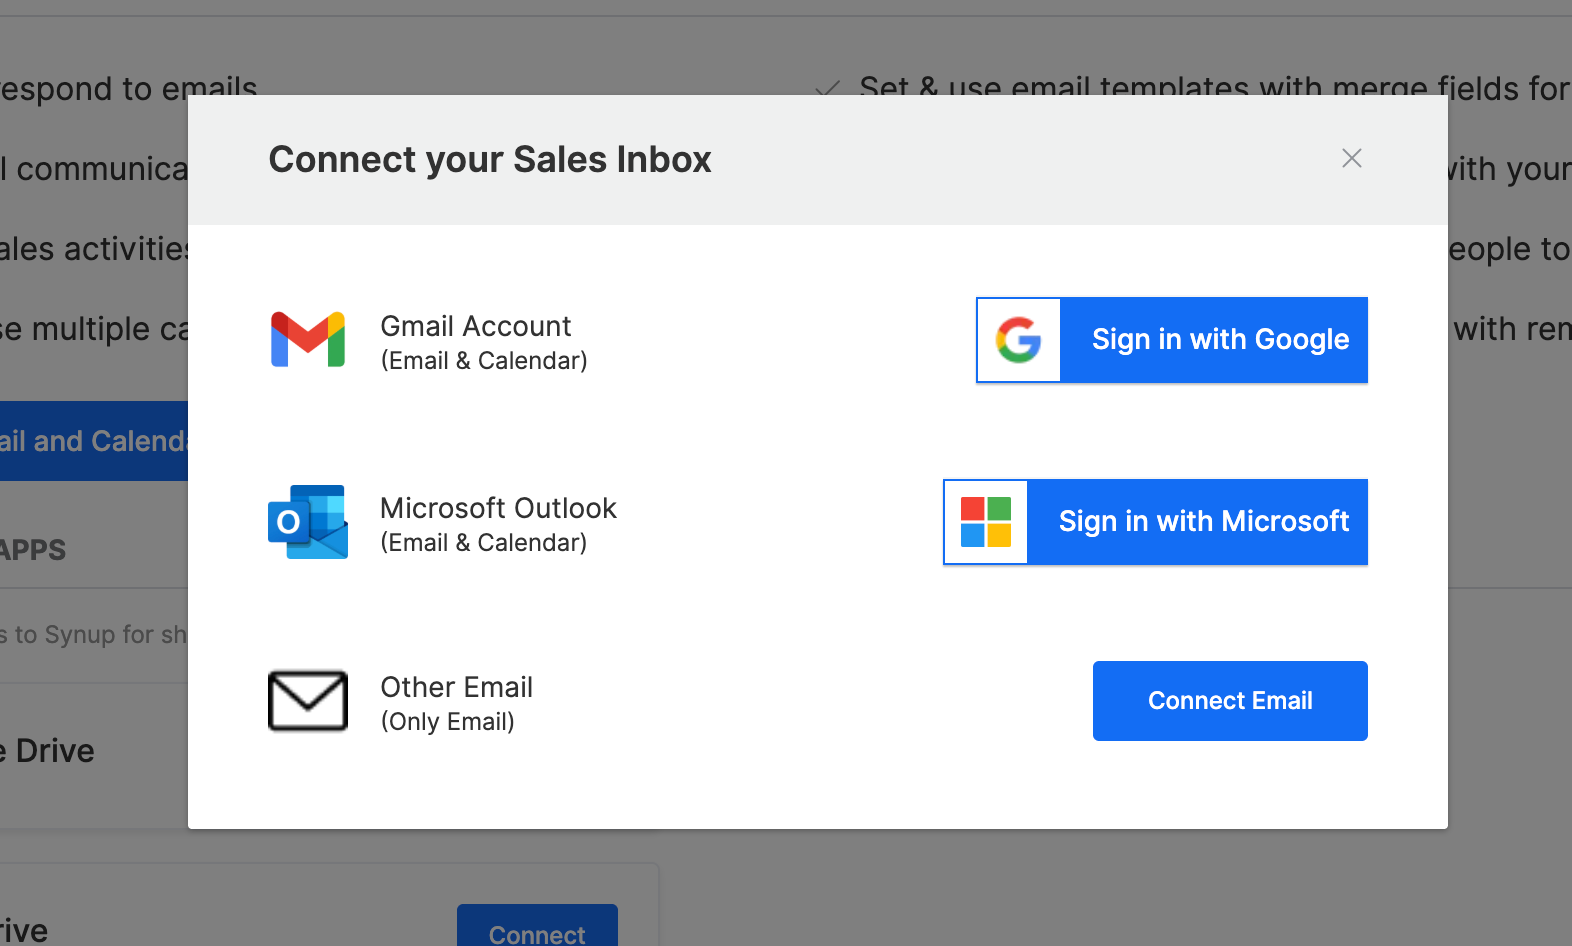Click the Microsoft Outlook logo icon
Image resolution: width=1572 pixels, height=946 pixels.
pos(308,522)
